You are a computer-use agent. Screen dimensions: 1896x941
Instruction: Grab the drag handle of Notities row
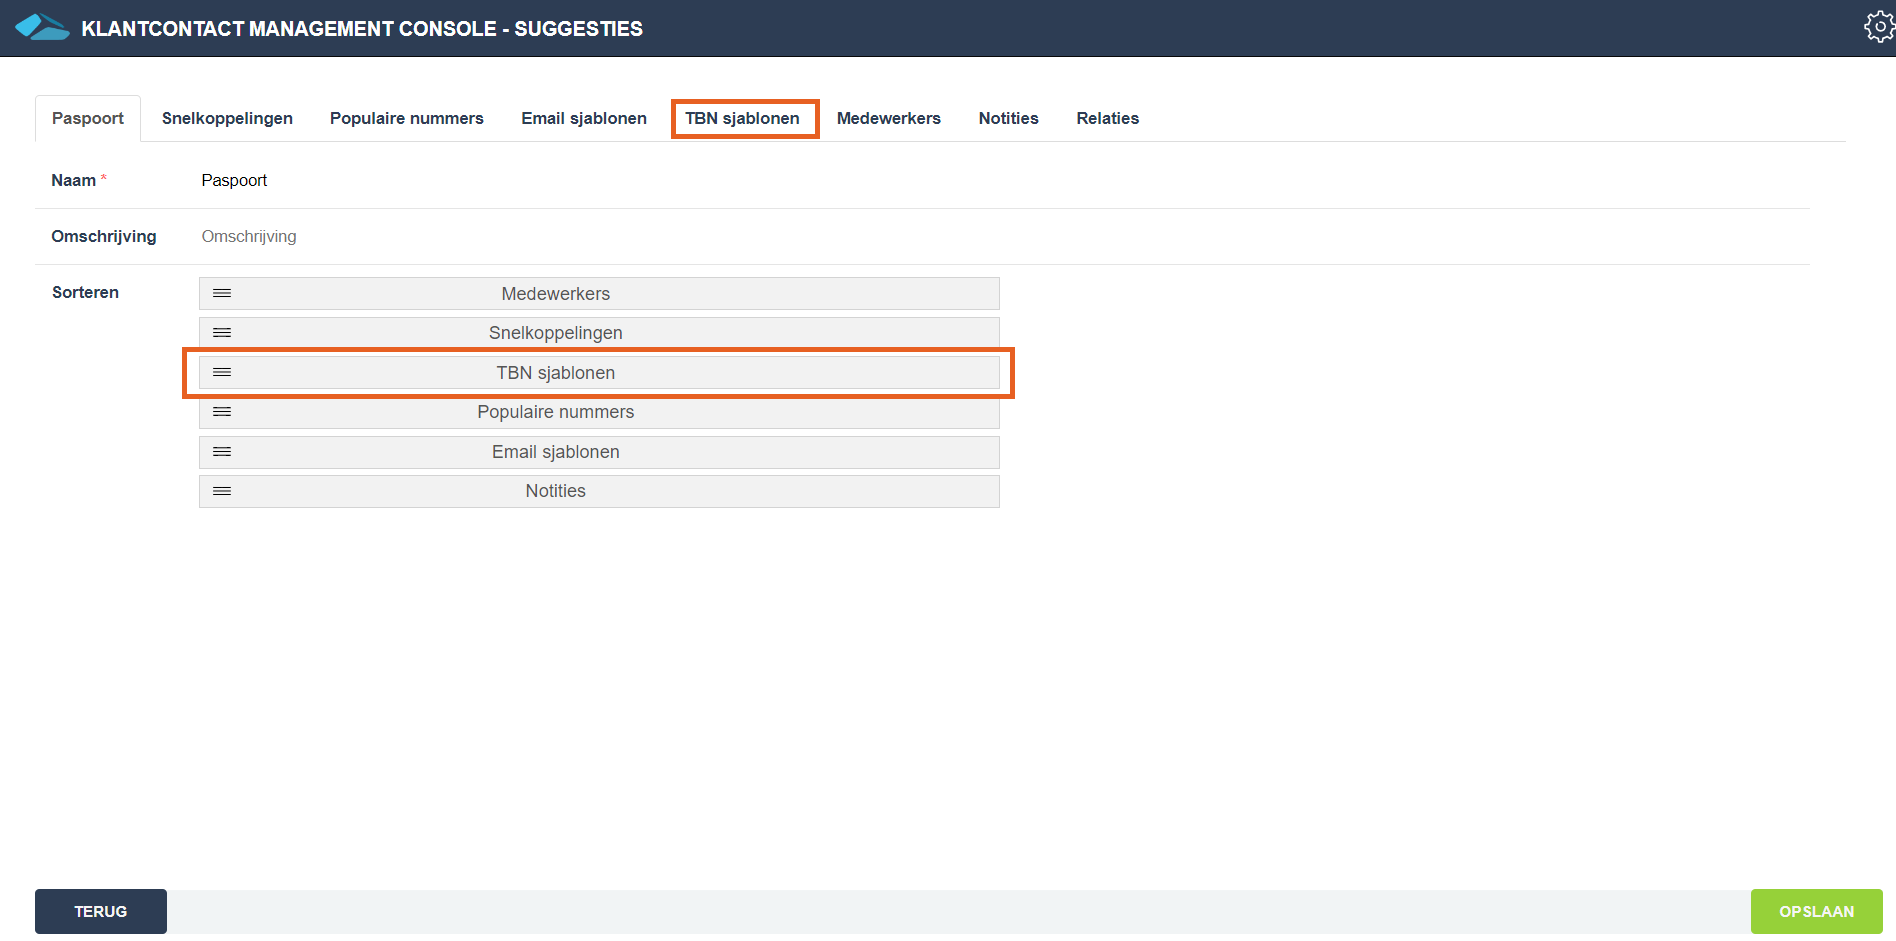click(222, 491)
